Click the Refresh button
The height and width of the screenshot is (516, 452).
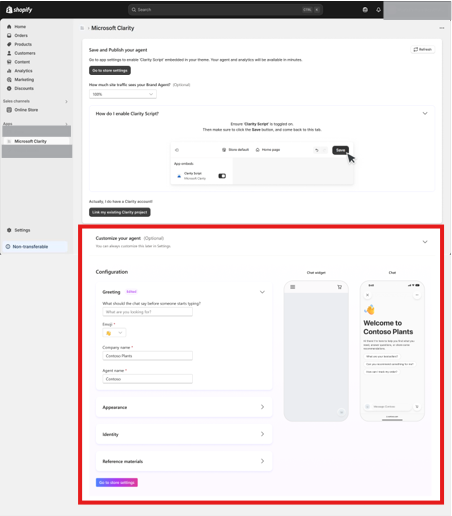click(x=423, y=49)
